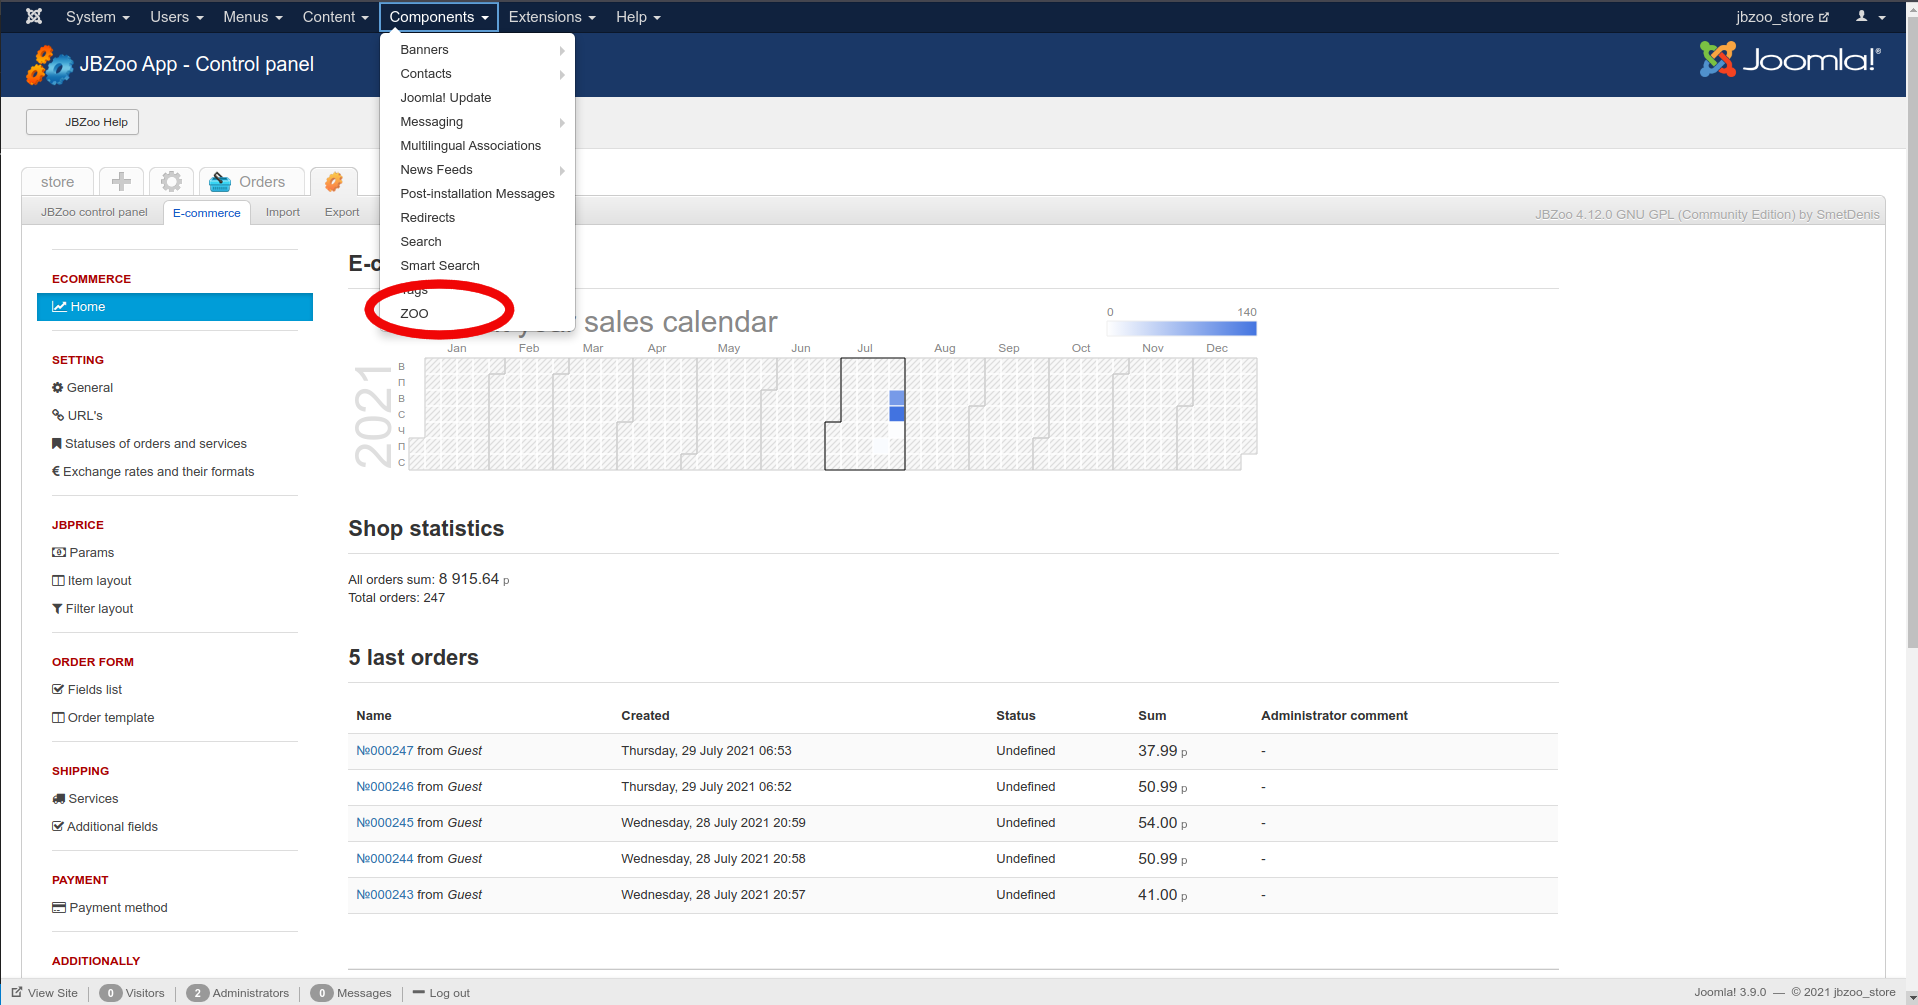1918x1005 pixels.
Task: Collapse the Components menu
Action: [439, 17]
